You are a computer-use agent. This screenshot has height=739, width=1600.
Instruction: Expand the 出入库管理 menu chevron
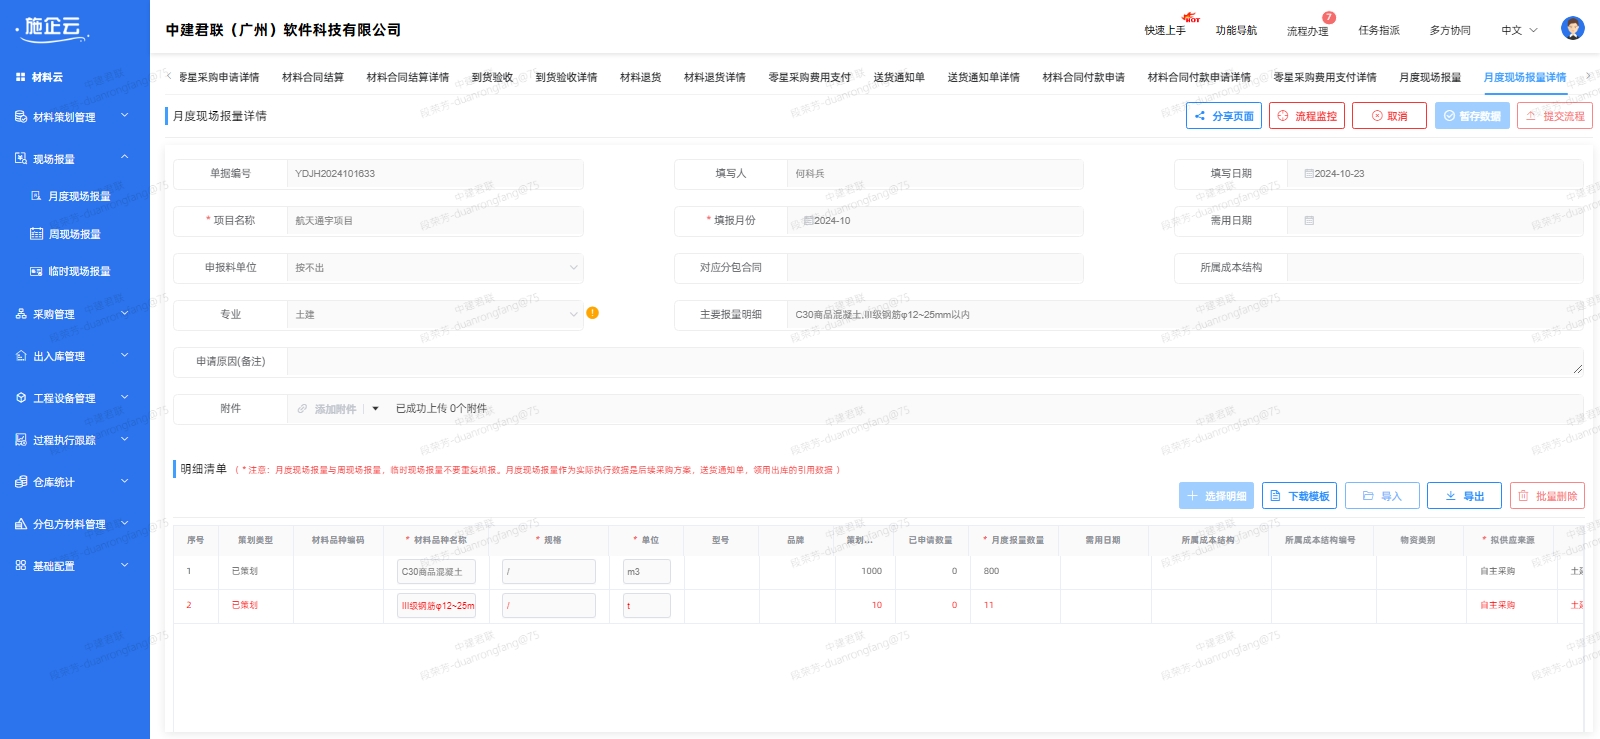click(x=125, y=355)
